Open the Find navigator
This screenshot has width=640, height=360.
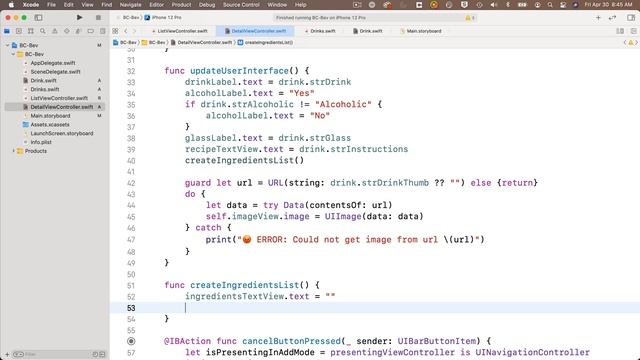click(x=42, y=31)
